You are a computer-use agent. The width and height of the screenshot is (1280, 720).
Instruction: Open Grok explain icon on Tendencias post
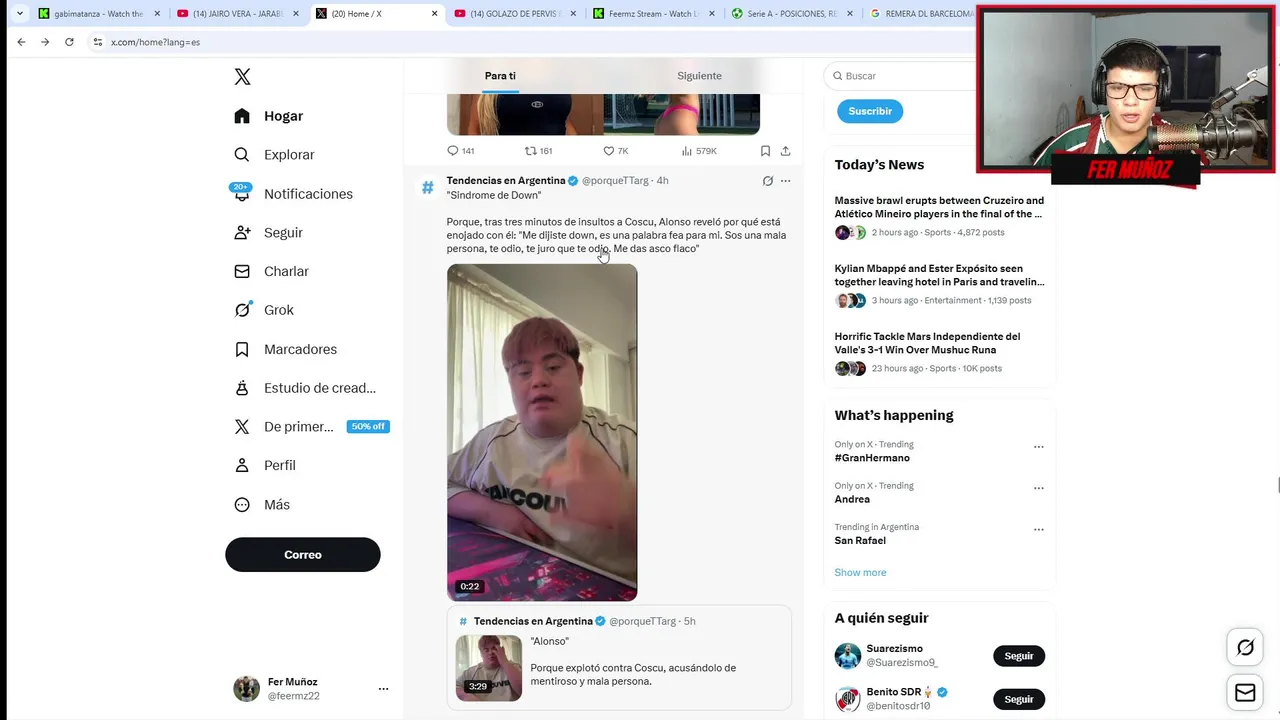click(x=767, y=181)
